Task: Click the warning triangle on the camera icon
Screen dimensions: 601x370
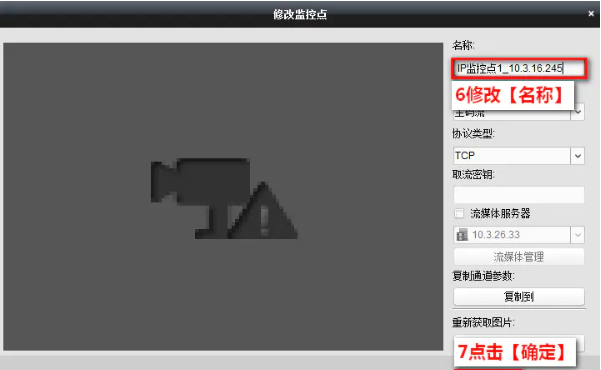Action: (264, 211)
